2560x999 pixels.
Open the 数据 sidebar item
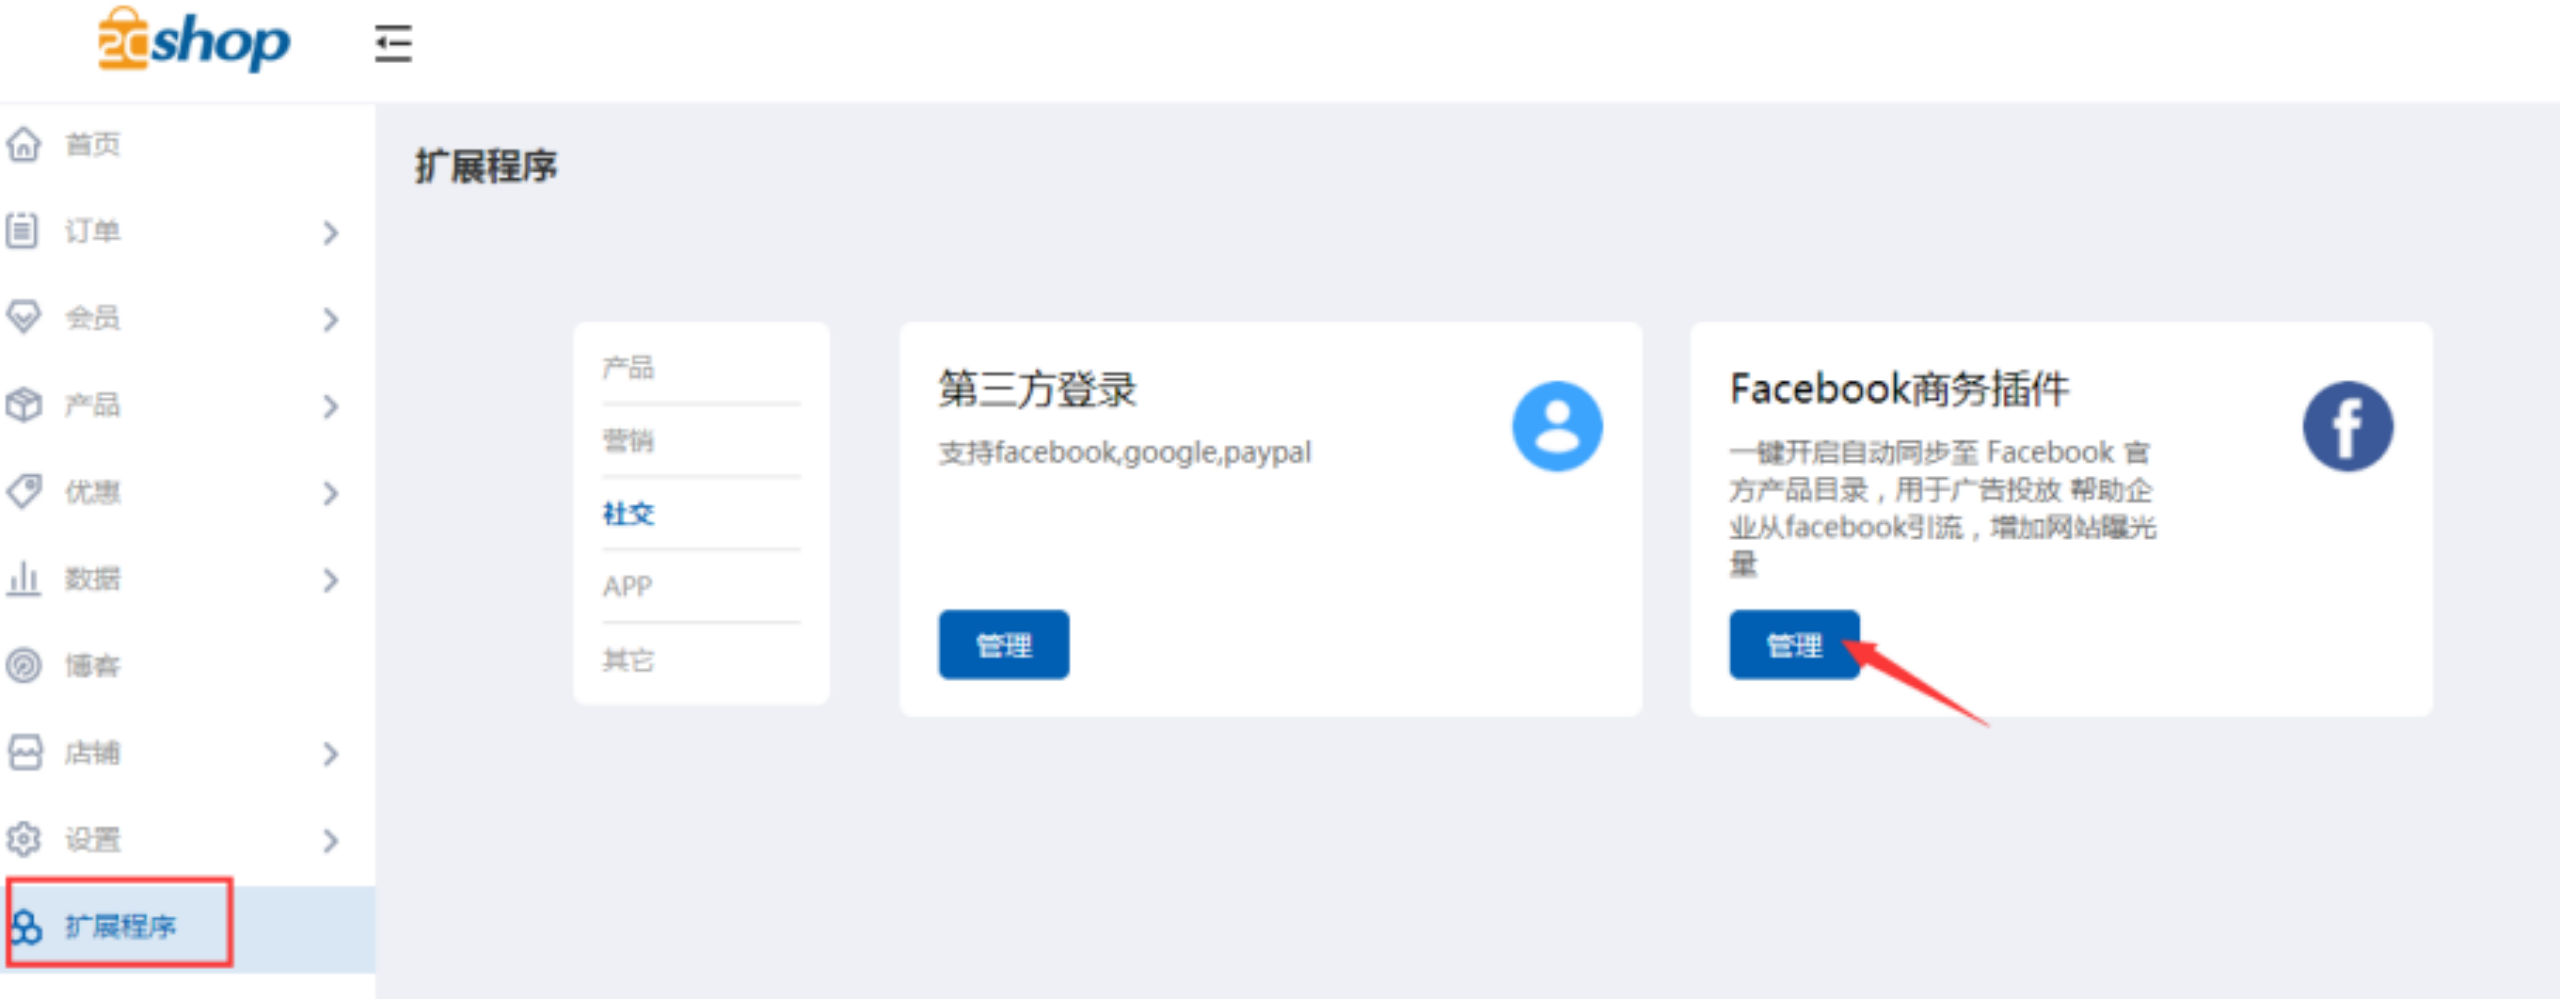187,578
